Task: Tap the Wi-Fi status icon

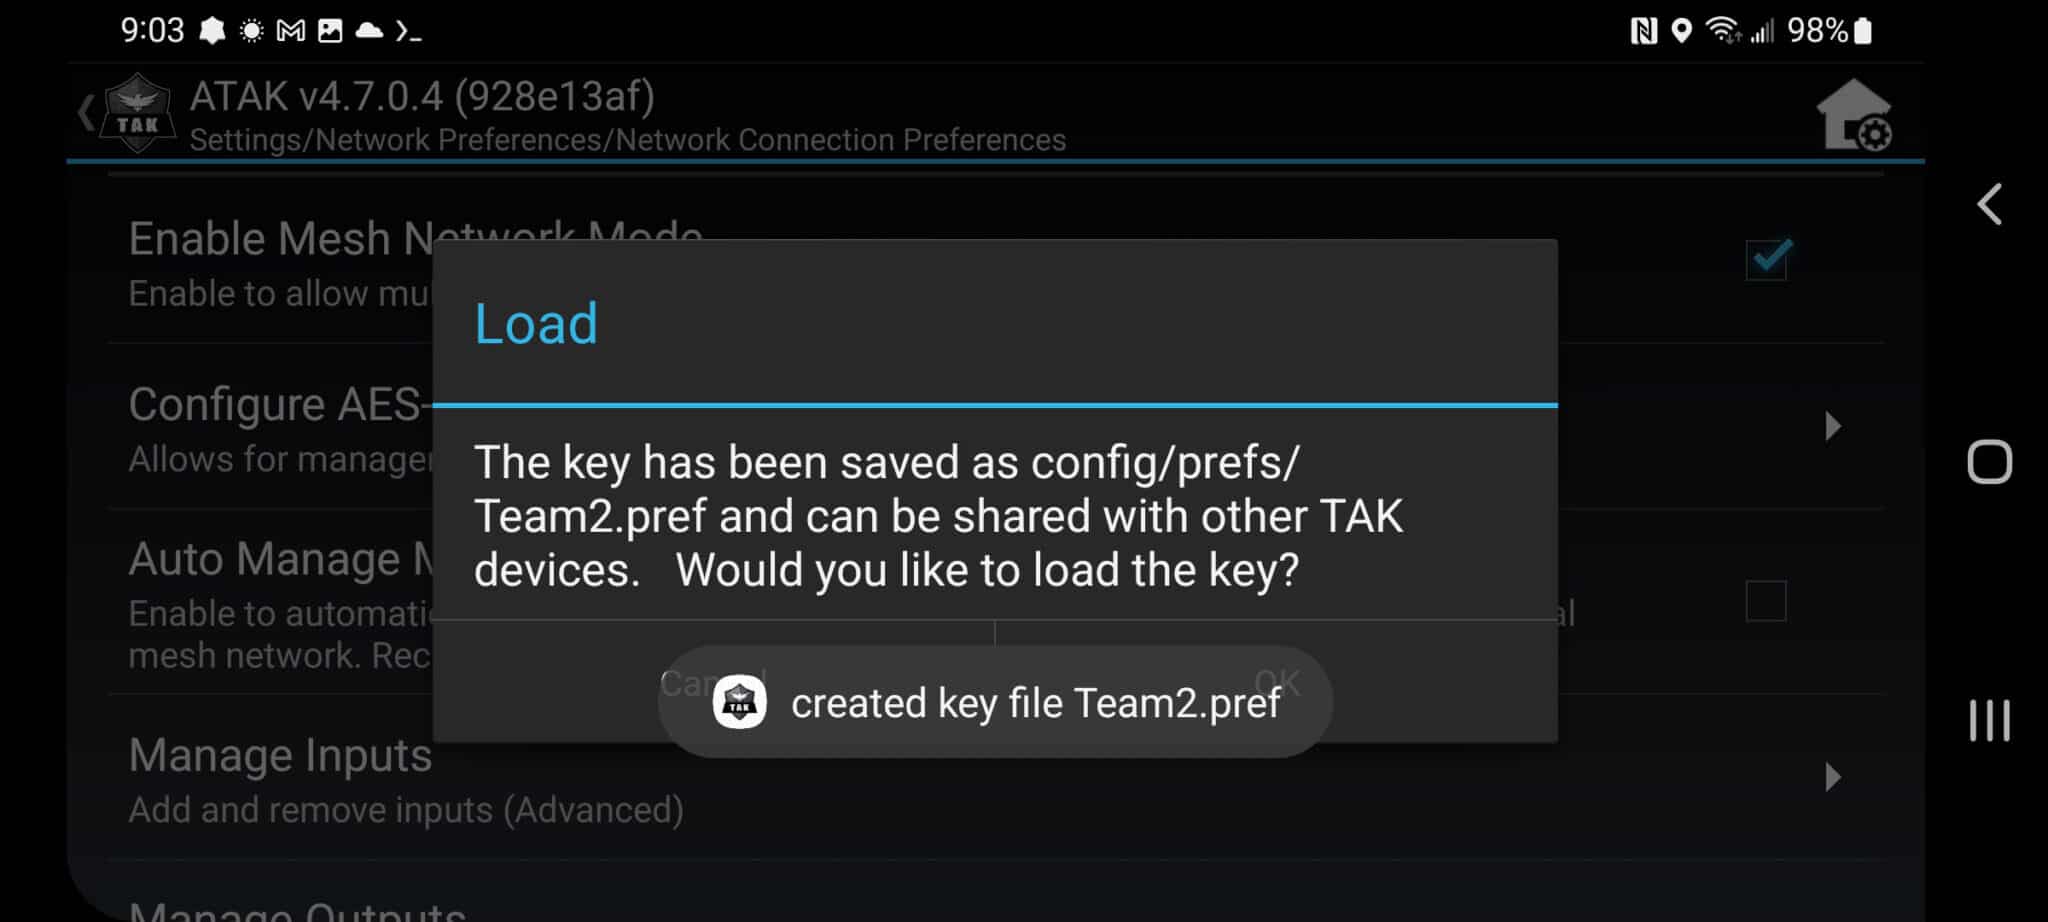Action: pos(1722,31)
